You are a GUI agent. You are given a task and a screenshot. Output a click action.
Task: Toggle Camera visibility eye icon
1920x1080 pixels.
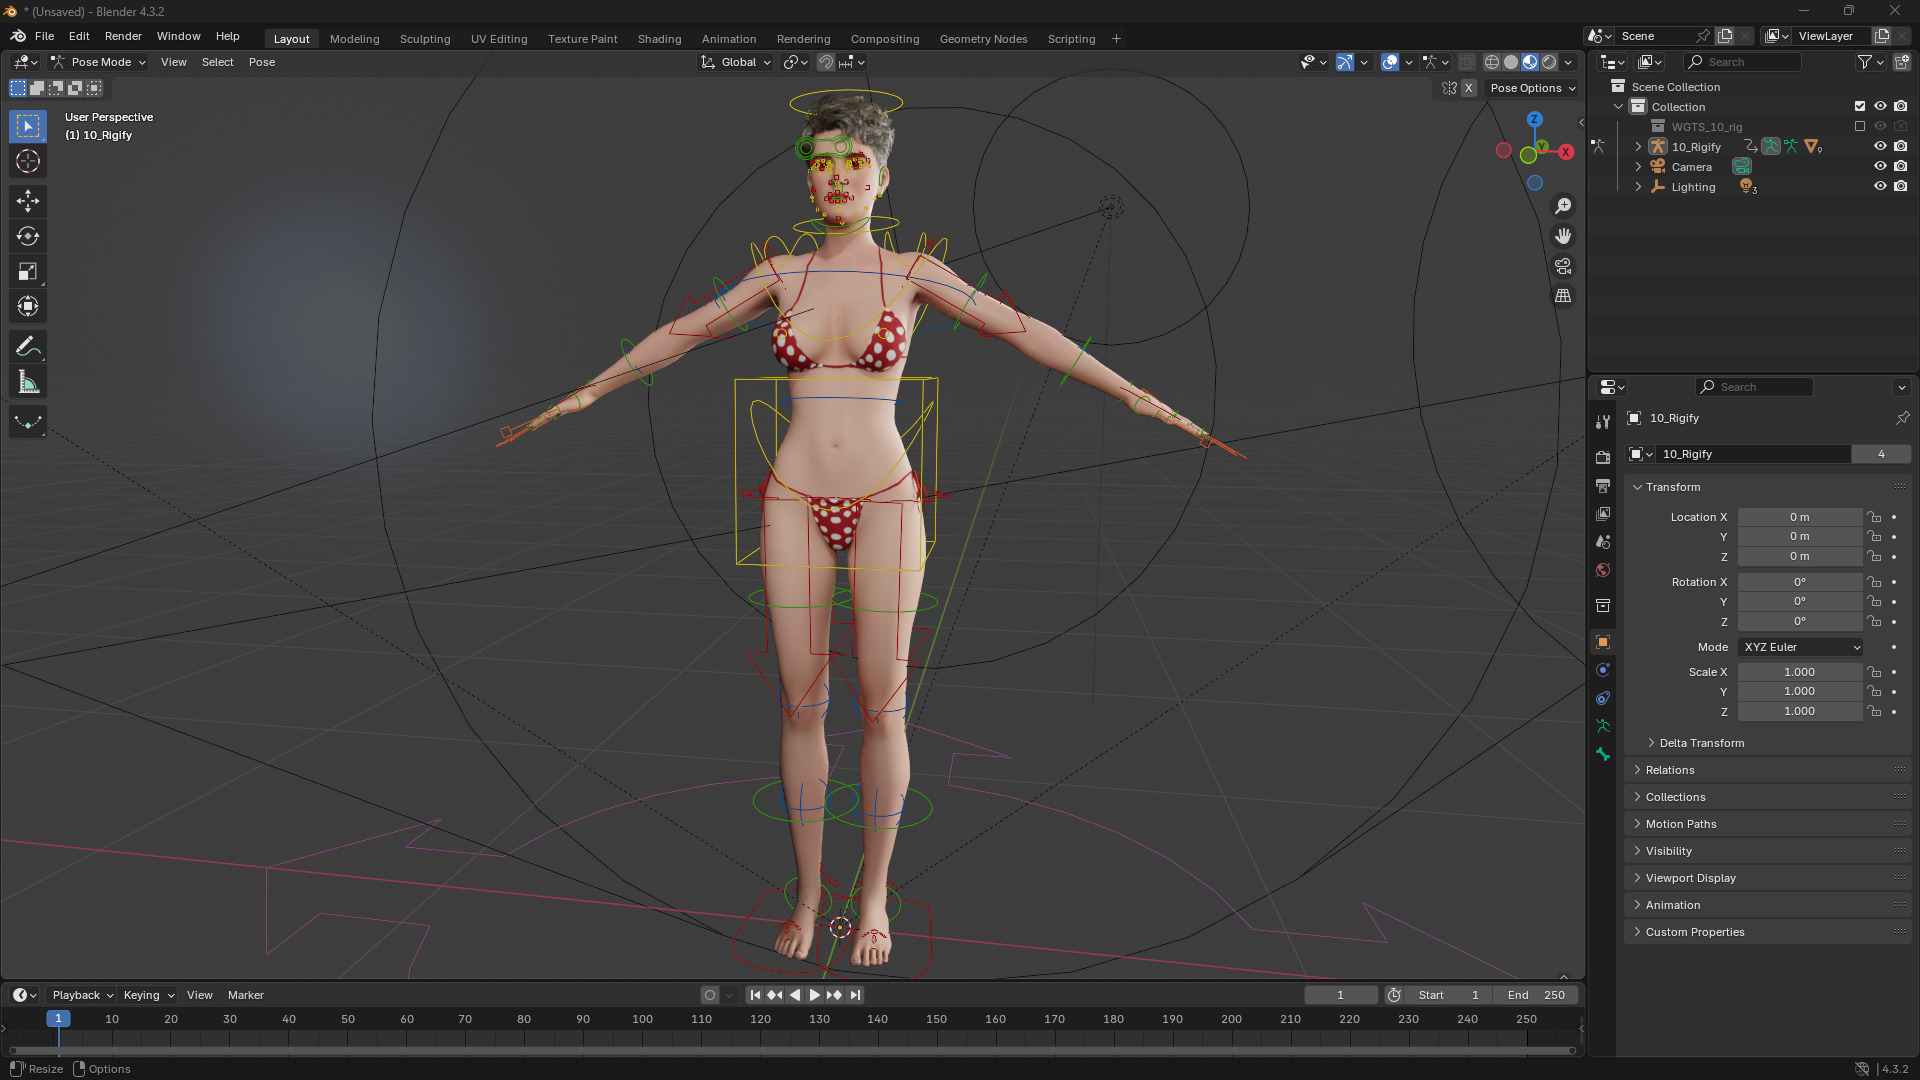coord(1880,166)
